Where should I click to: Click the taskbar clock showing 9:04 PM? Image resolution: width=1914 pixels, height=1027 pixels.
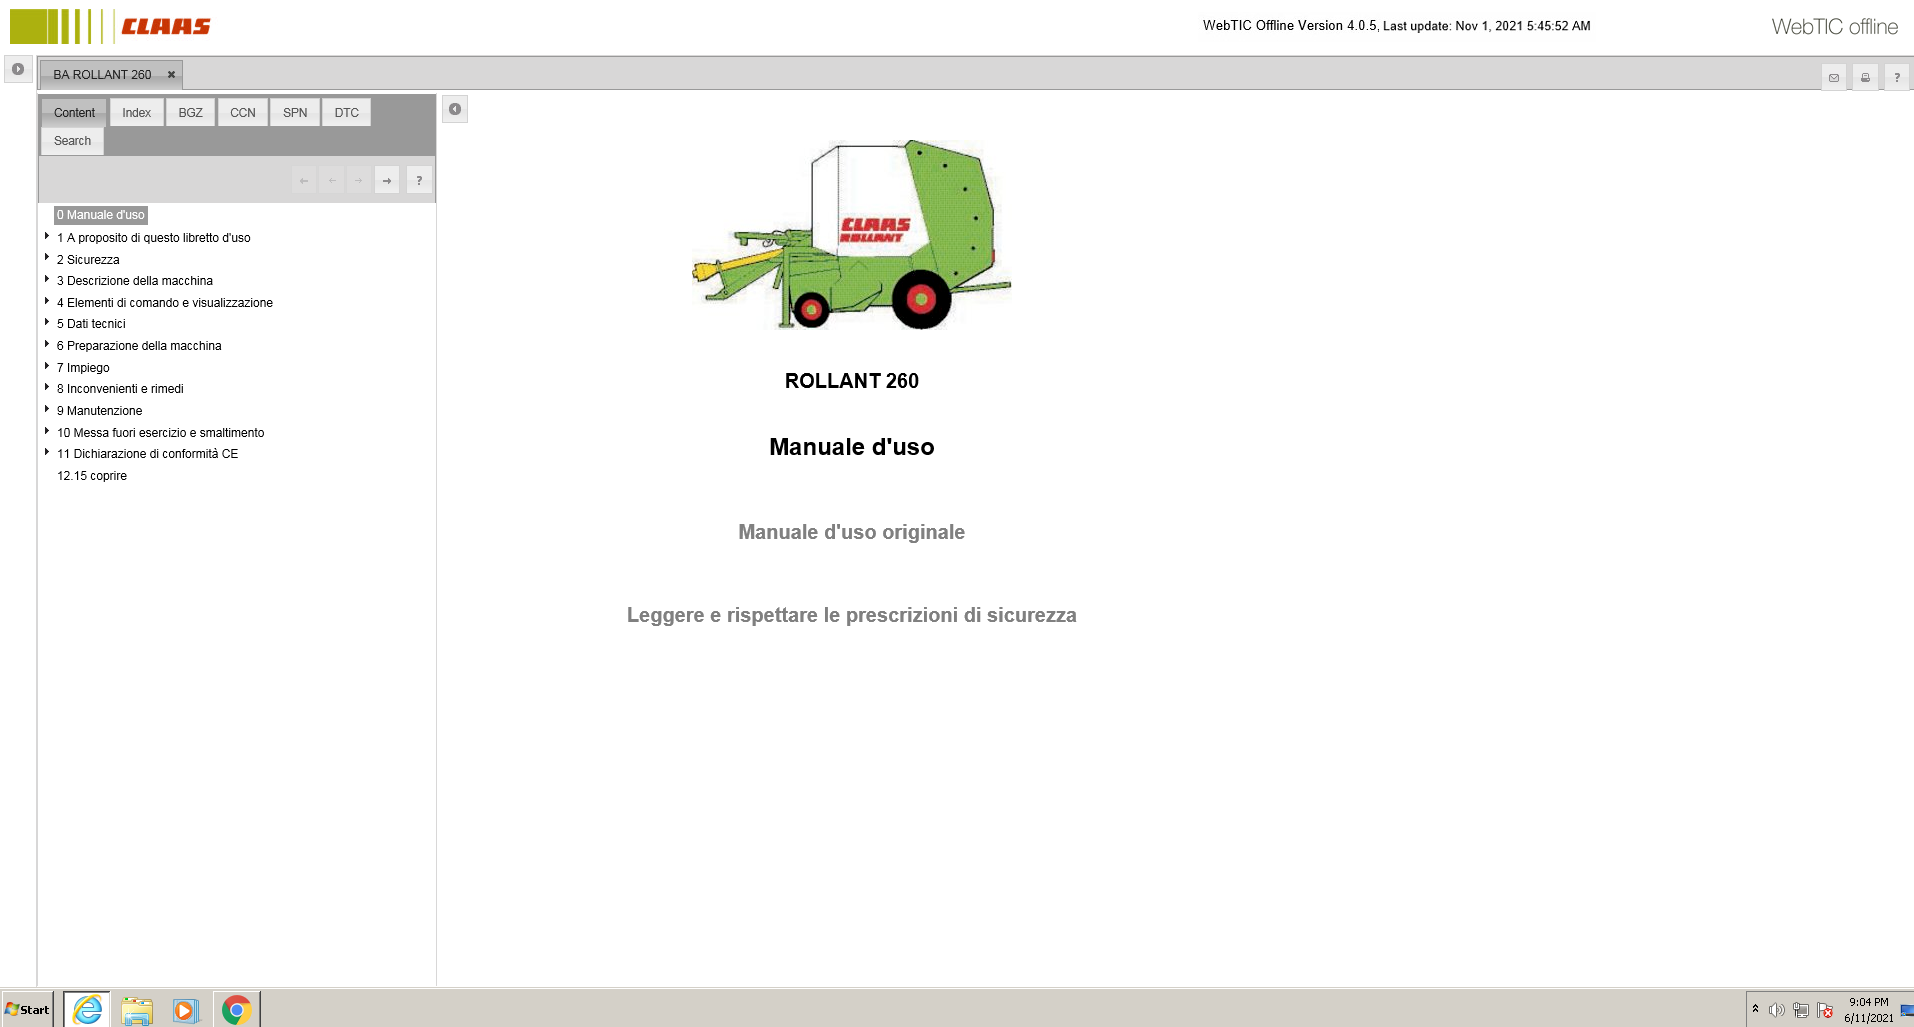click(1868, 1009)
